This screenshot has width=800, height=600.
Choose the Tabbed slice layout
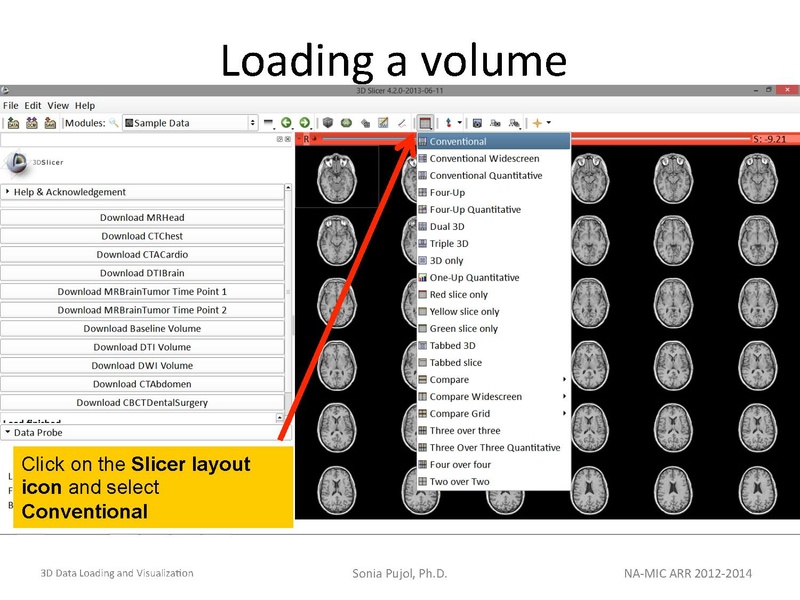pyautogui.click(x=493, y=362)
